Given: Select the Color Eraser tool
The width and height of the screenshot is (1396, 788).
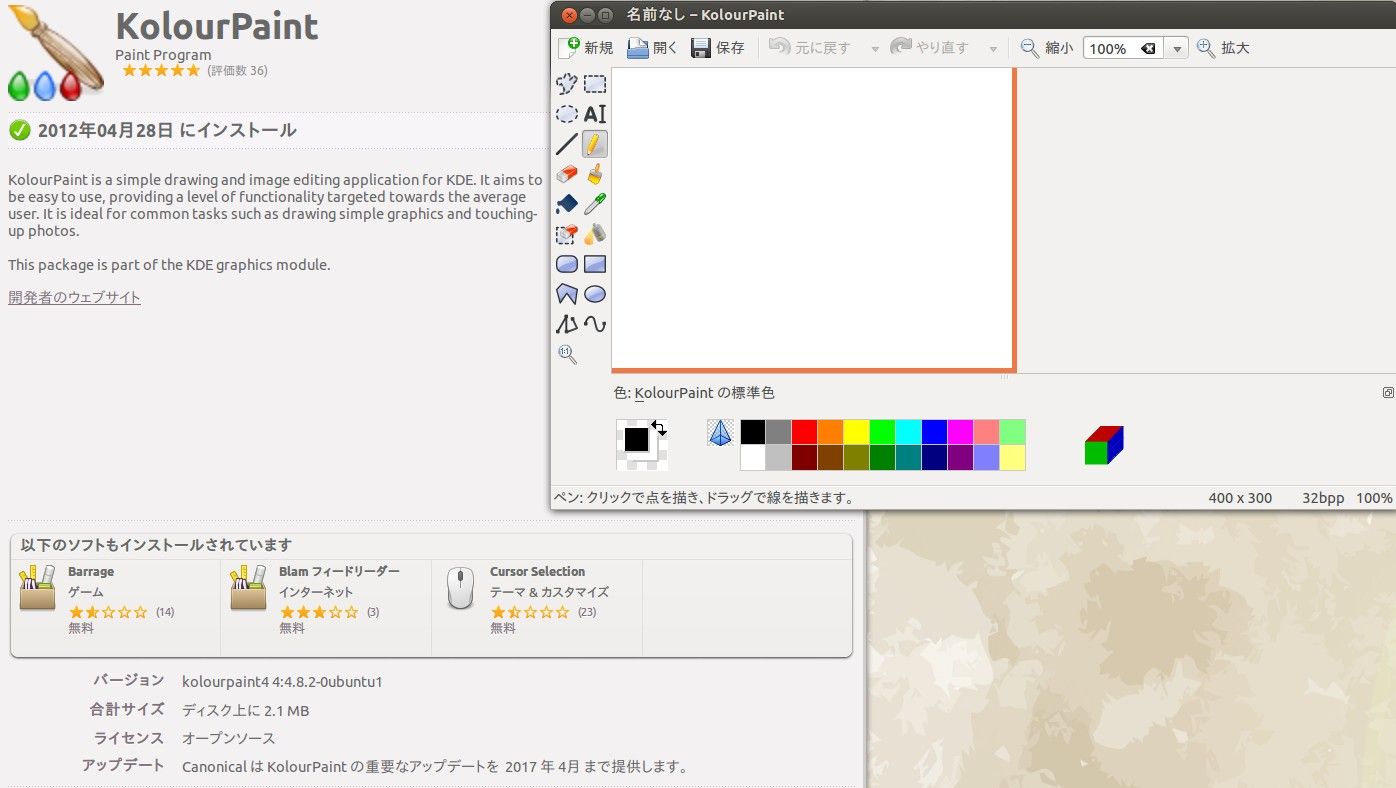Looking at the screenshot, I should (567, 234).
